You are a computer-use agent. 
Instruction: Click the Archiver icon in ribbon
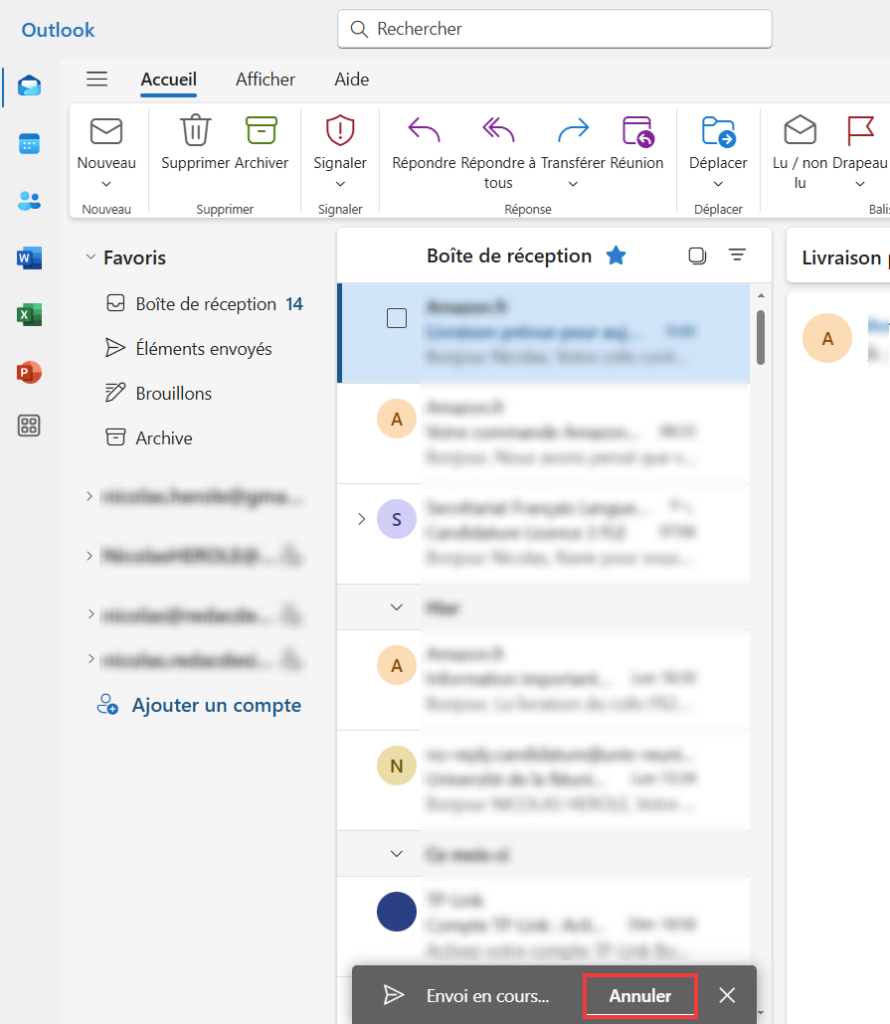(x=261, y=131)
